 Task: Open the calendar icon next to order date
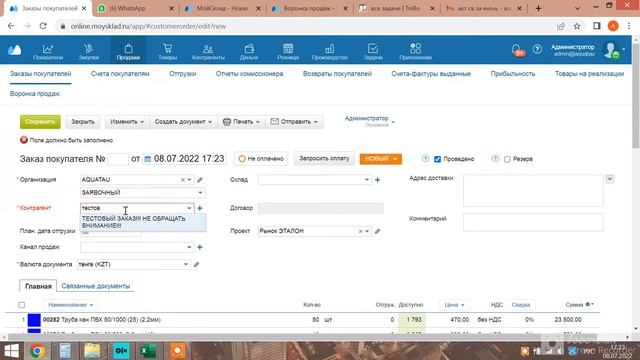click(148, 159)
